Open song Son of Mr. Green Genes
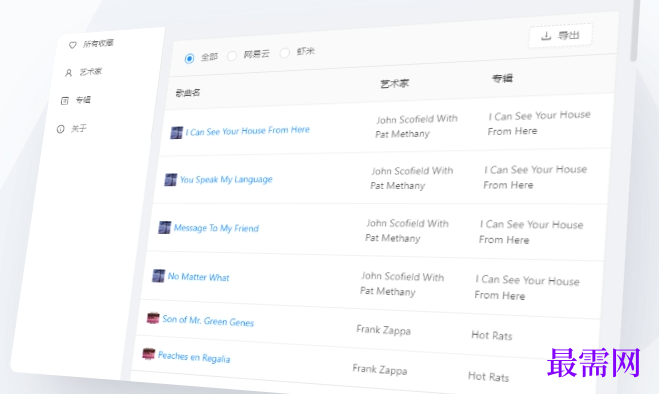The image size is (659, 394). coord(208,321)
